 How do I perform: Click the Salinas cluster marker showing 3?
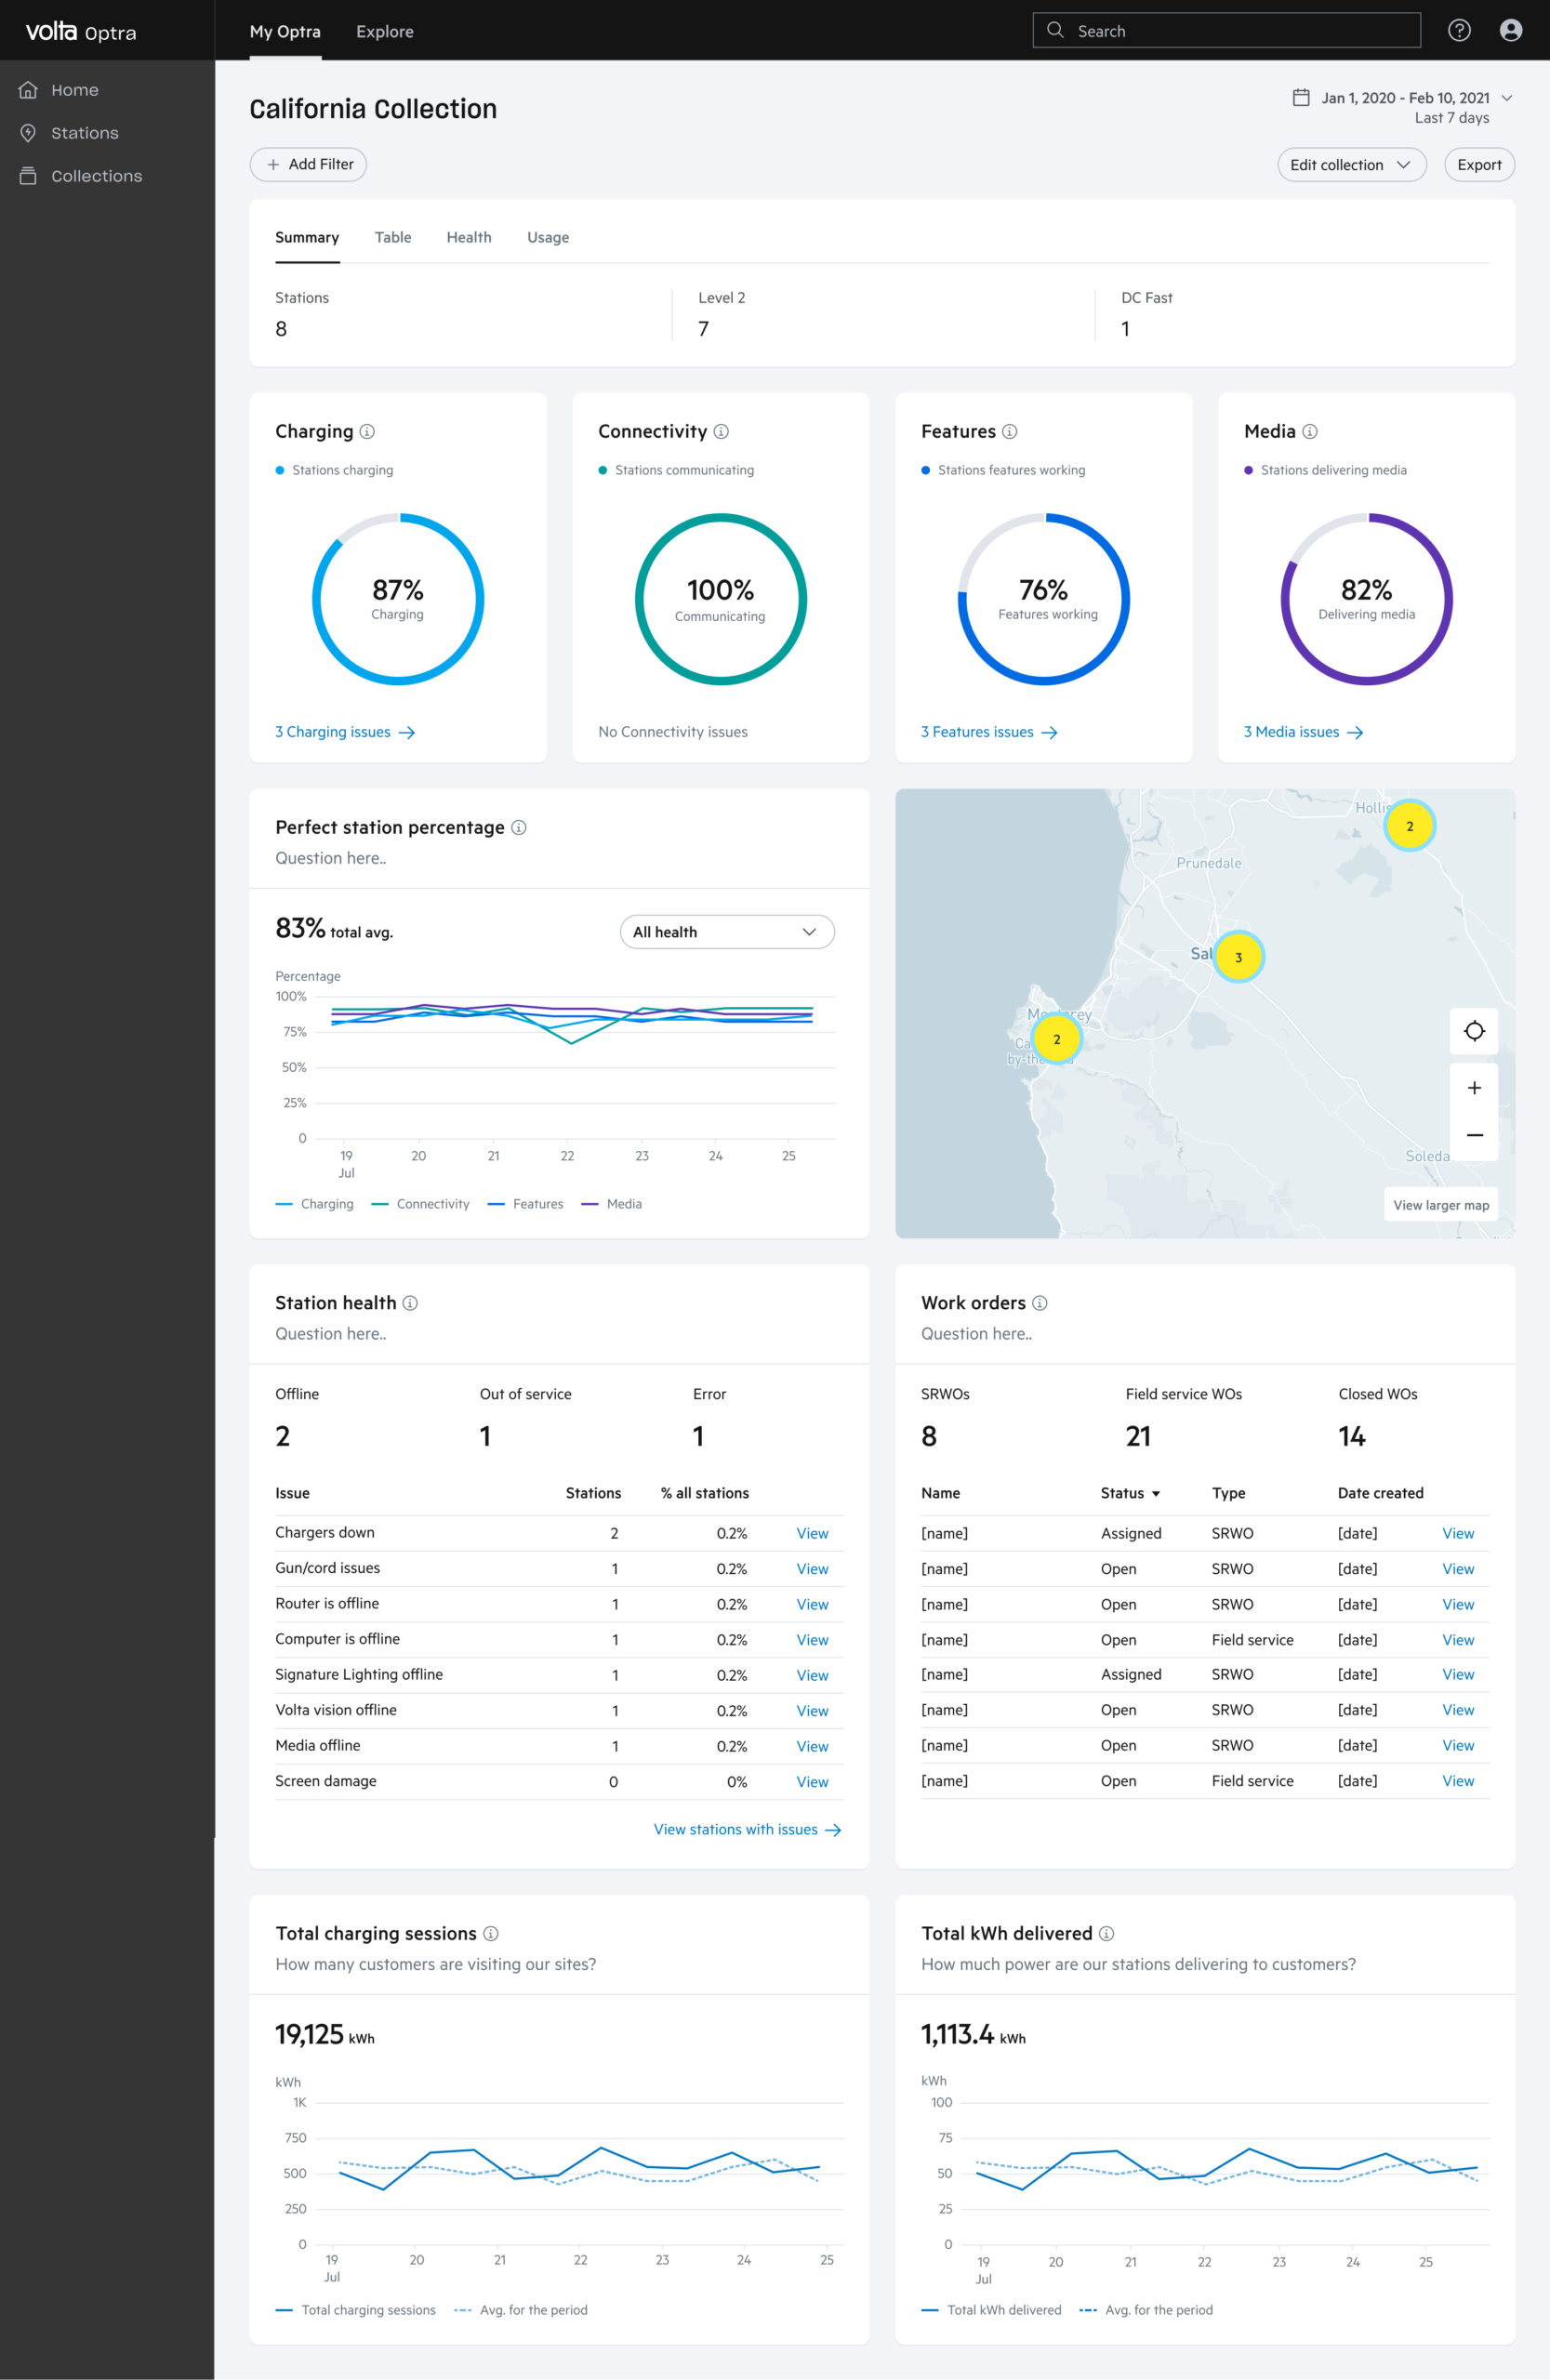click(1239, 957)
